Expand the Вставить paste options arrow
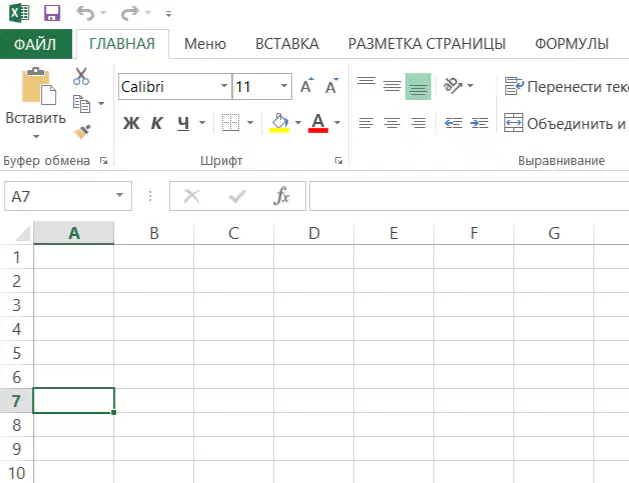The image size is (629, 483). point(36,137)
